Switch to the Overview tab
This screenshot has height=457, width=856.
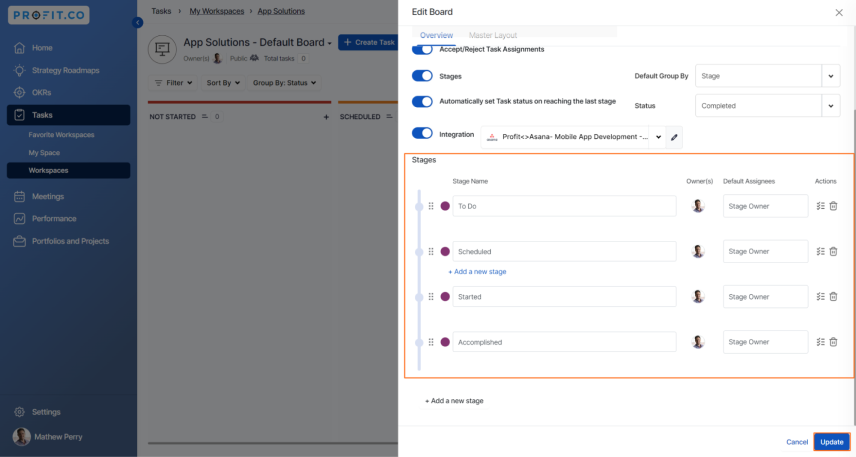coord(436,35)
